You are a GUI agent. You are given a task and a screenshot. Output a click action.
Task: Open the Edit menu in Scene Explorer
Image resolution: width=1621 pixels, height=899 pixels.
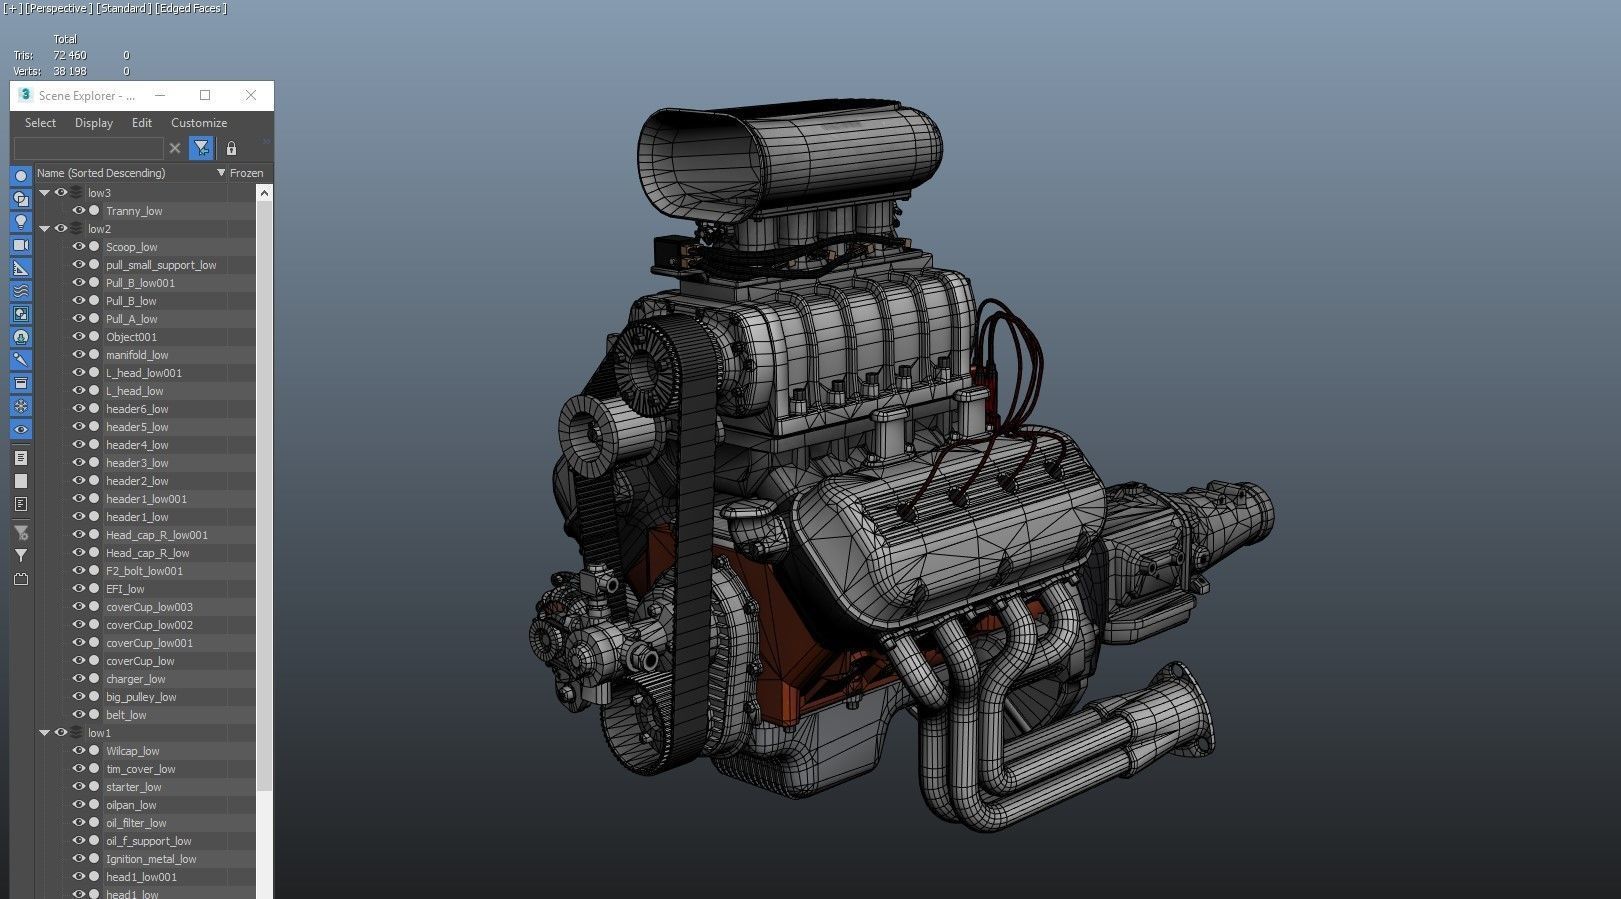pos(142,123)
